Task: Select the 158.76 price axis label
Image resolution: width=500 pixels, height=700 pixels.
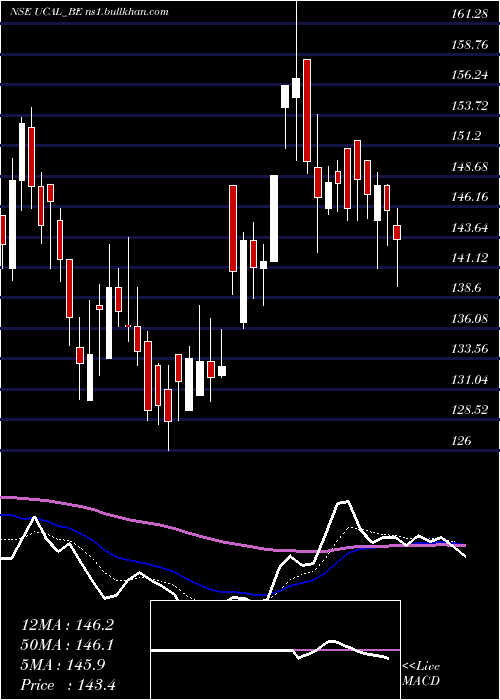Action: 470,45
